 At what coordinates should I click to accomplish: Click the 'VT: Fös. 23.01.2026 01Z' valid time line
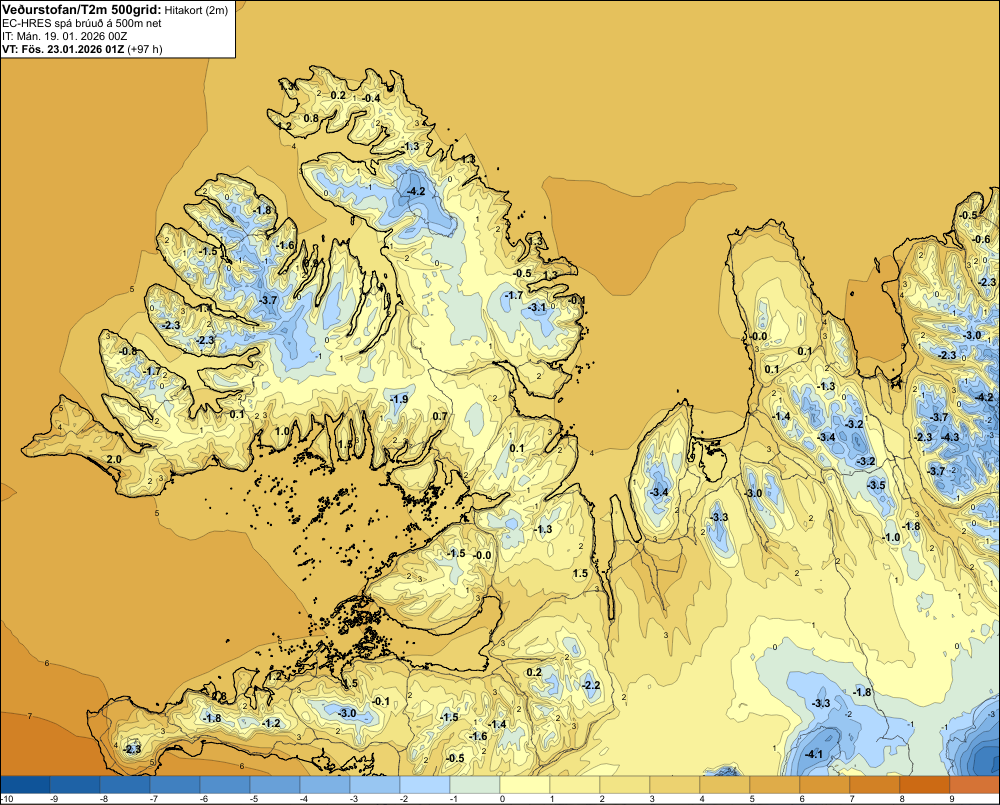pos(64,49)
